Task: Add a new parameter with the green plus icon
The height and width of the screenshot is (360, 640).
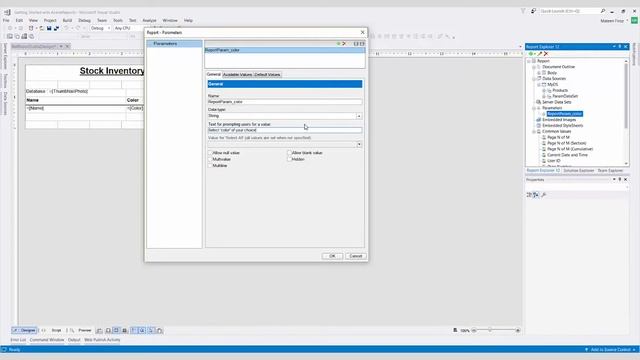Action: pos(338,44)
